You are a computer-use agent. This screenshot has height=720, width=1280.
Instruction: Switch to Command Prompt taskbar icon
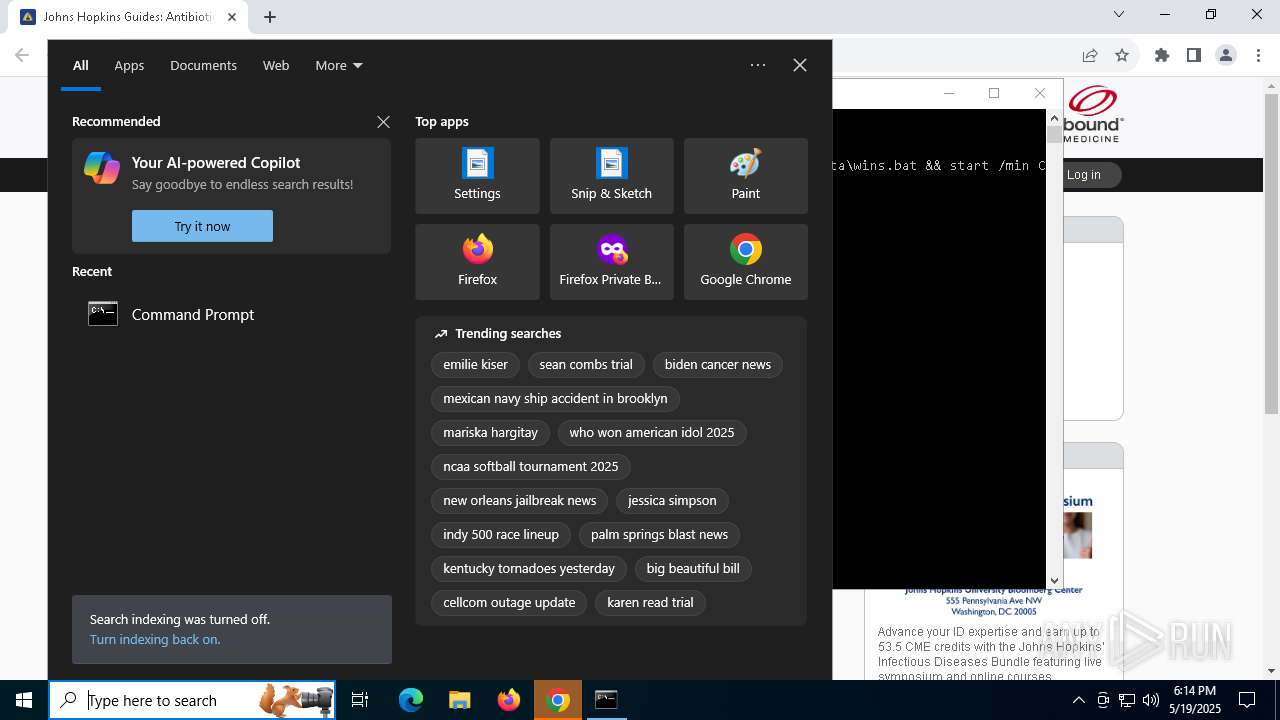tap(606, 700)
